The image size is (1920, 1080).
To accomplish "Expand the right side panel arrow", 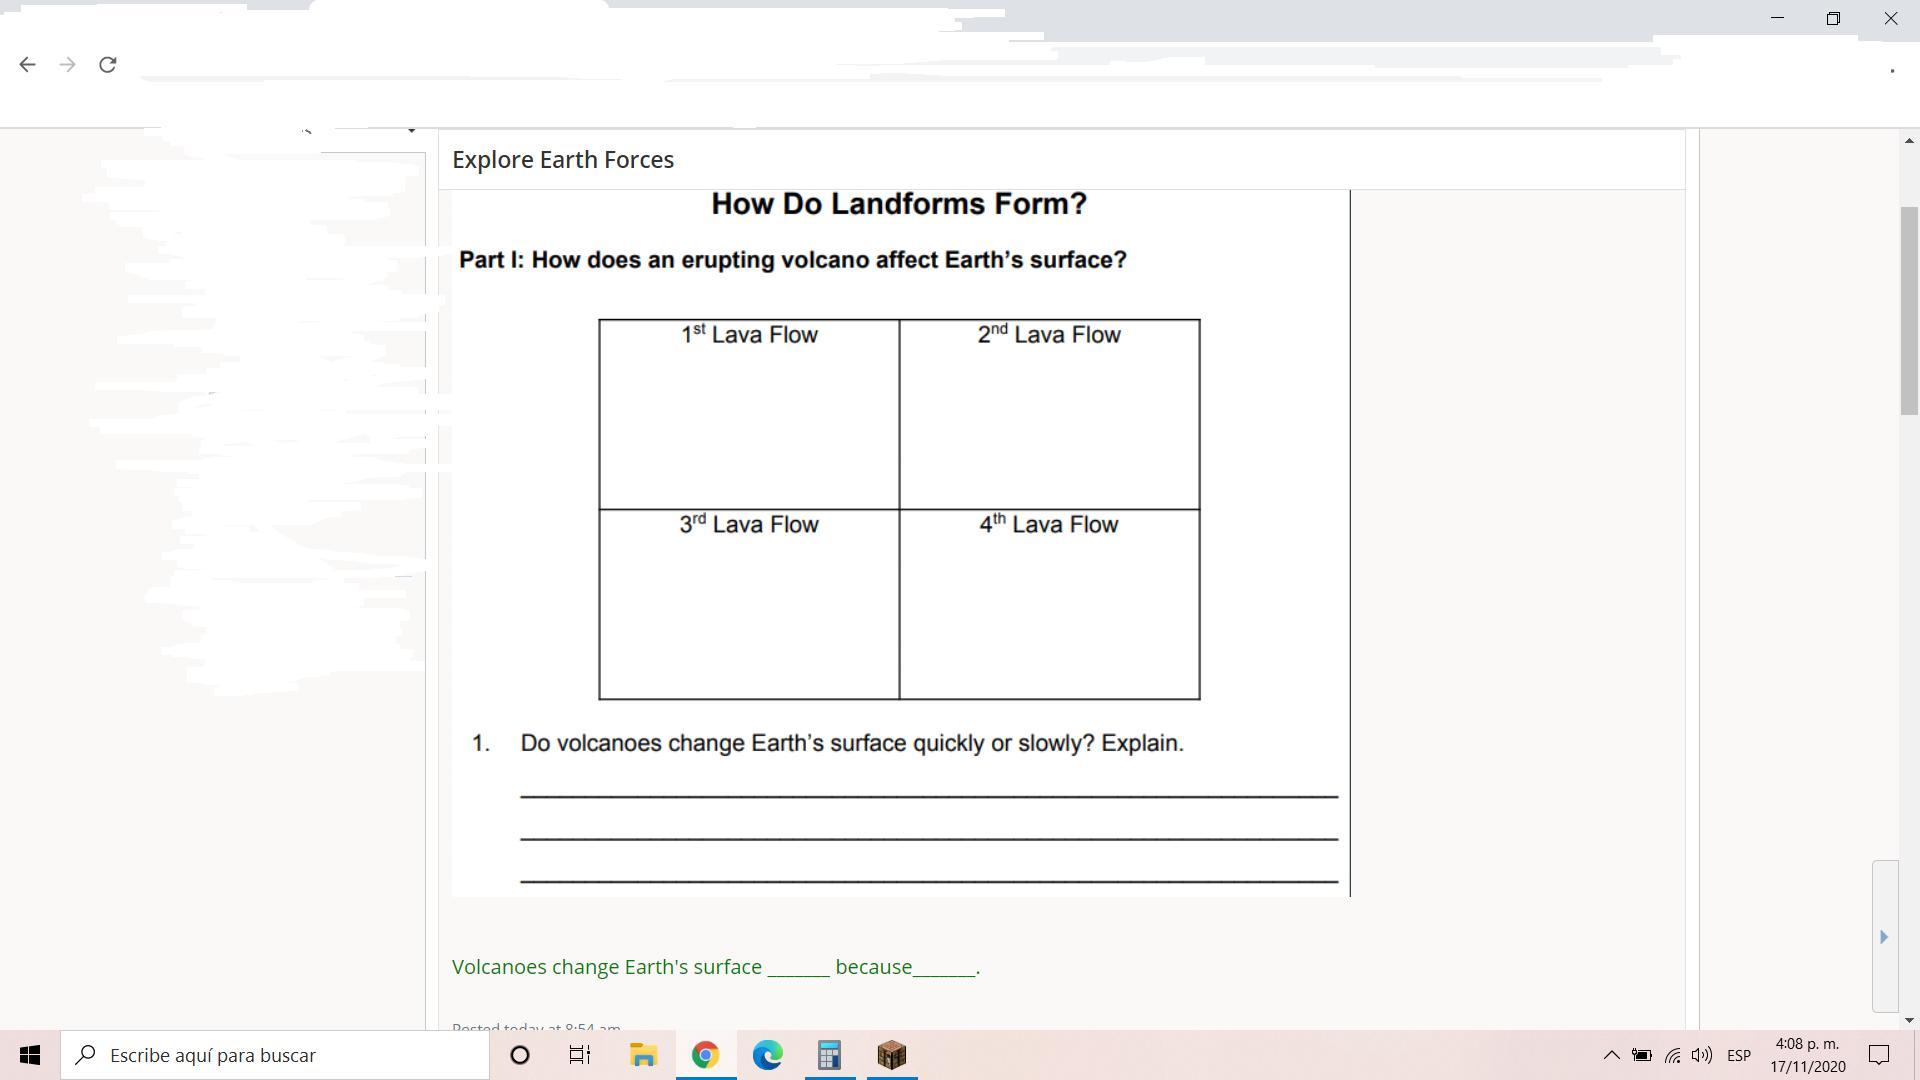I will click(1884, 937).
